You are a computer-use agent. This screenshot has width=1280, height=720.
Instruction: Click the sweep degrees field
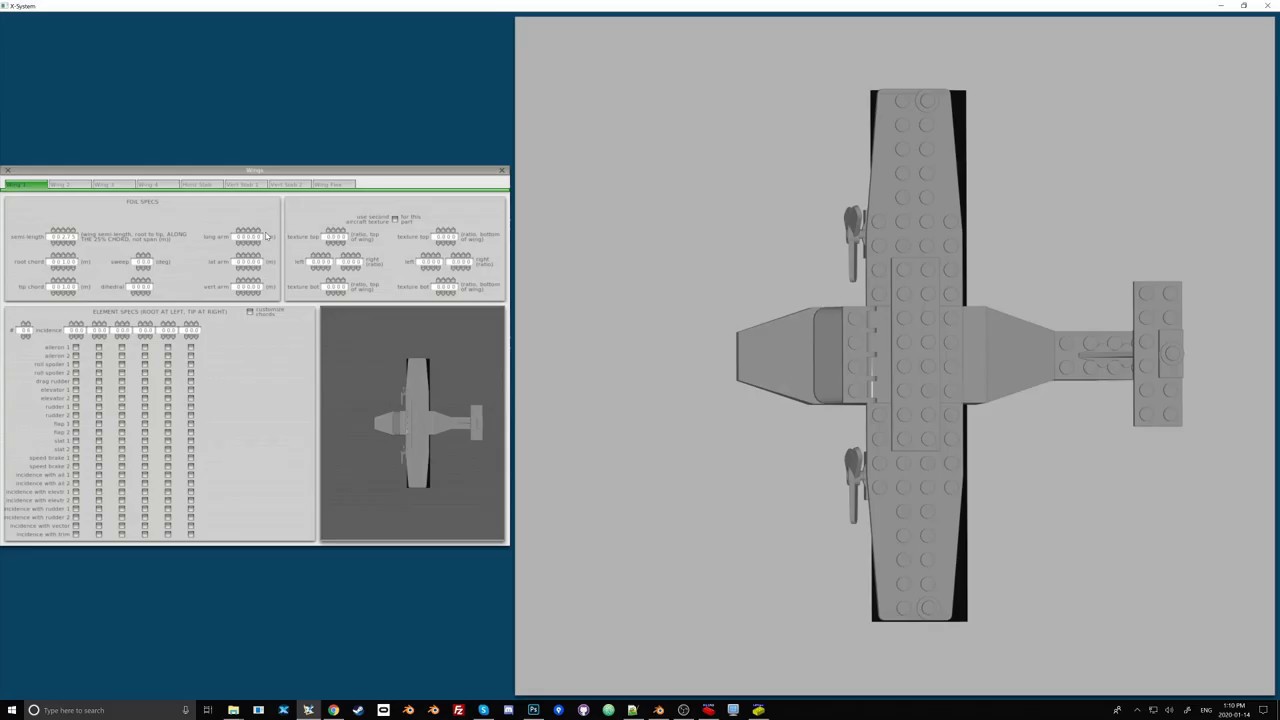pyautogui.click(x=142, y=262)
